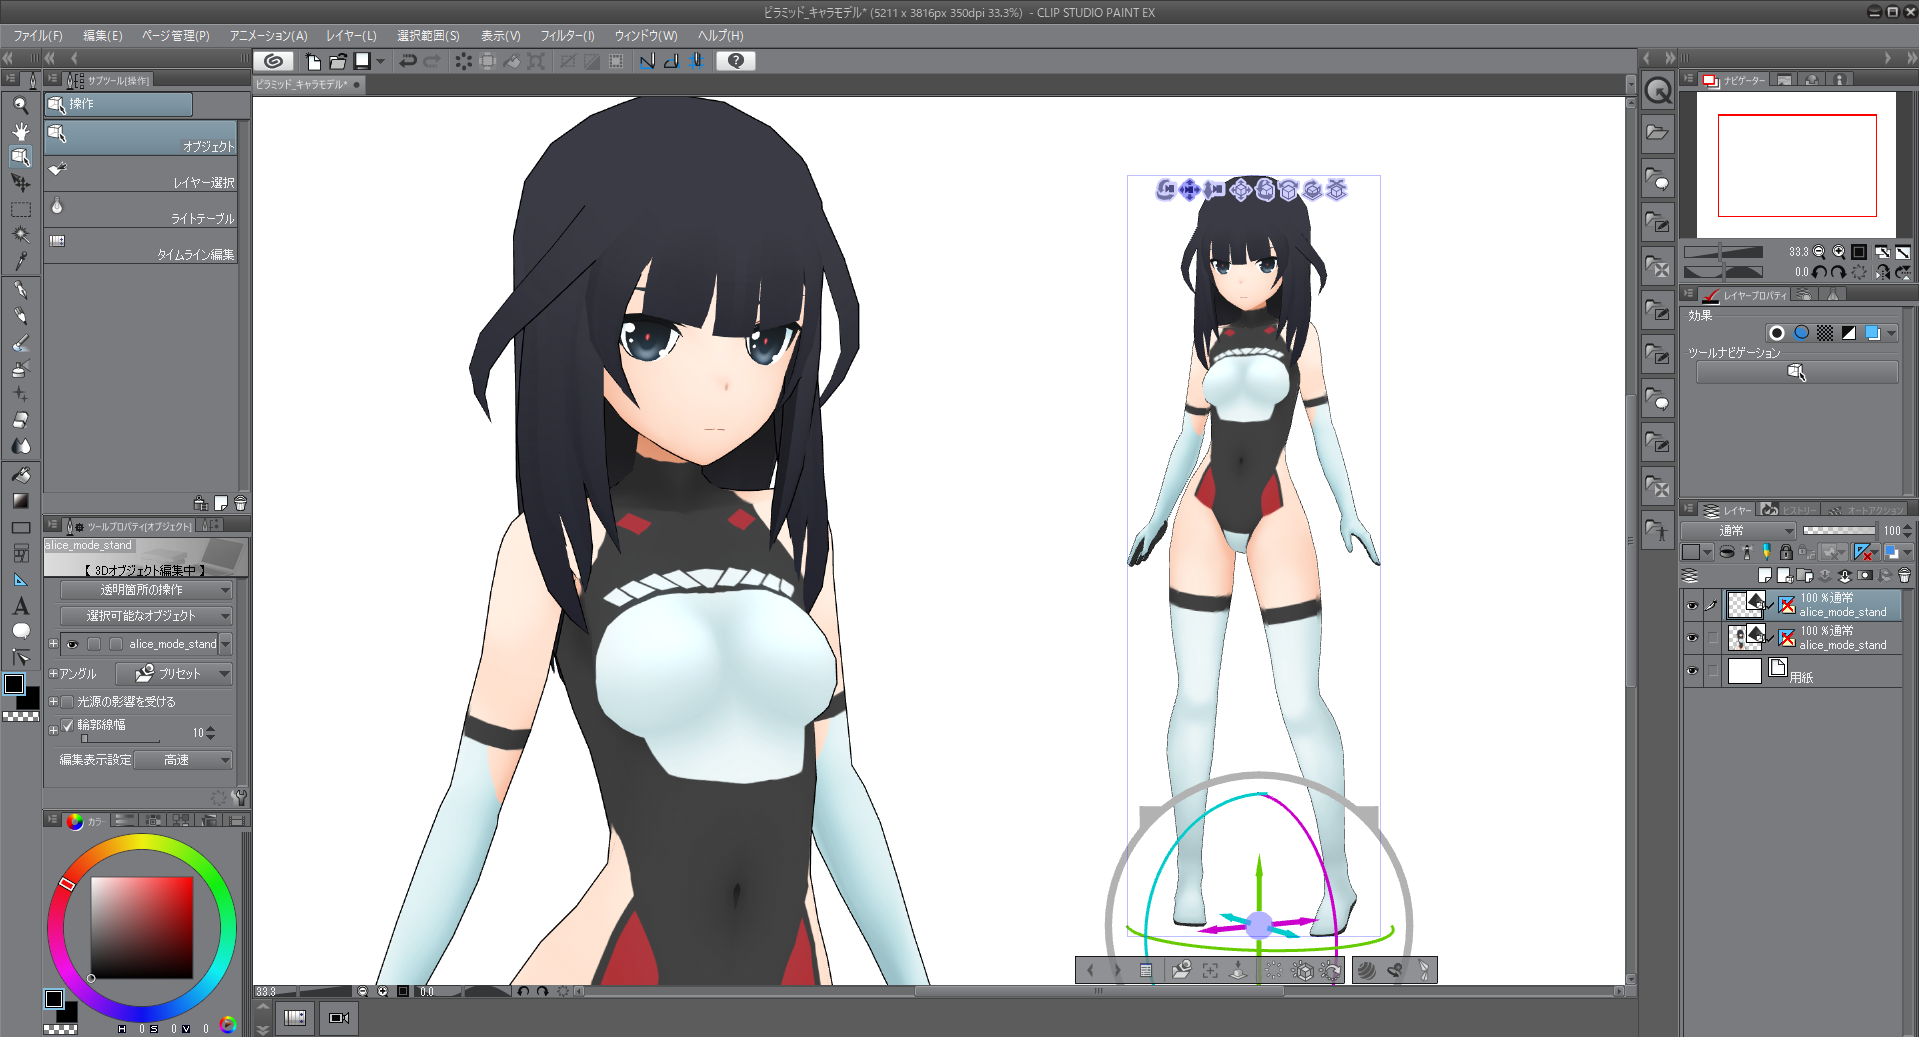Toggle the tone effect checker icon
The height and width of the screenshot is (1037, 1919).
(1825, 333)
